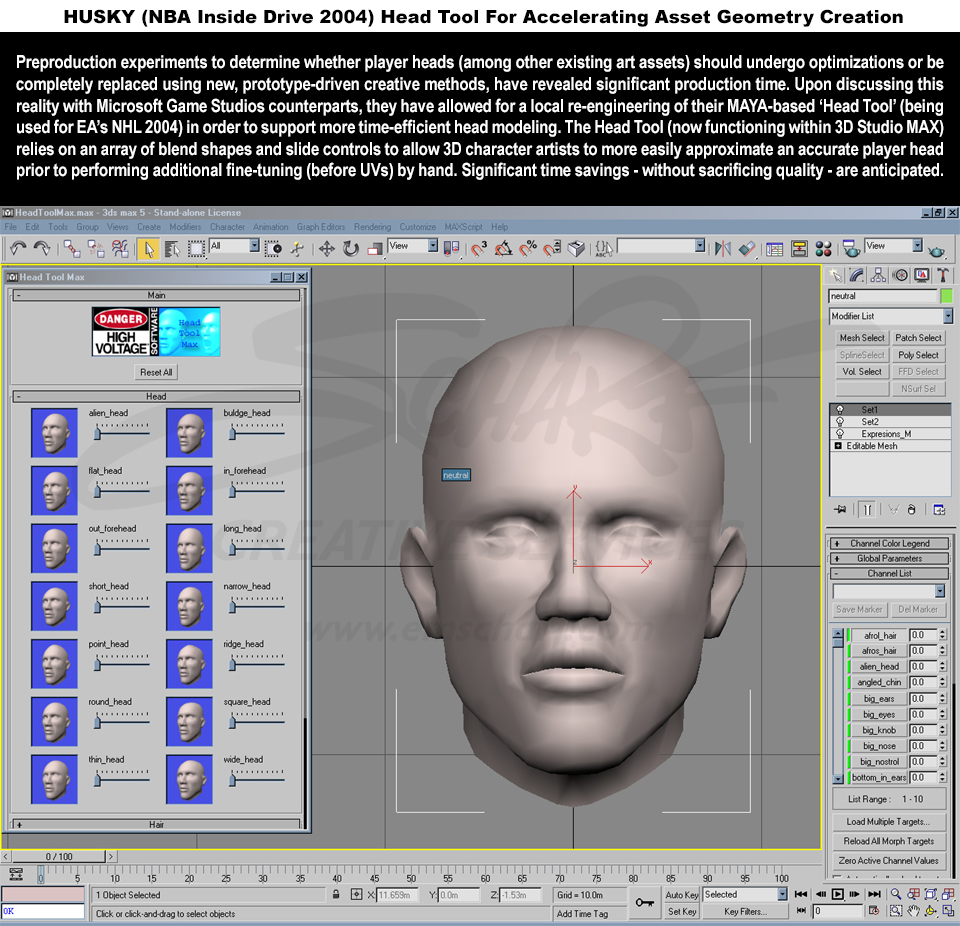
Task: Toggle lightbulb for Set2 modifier
Action: pos(839,421)
